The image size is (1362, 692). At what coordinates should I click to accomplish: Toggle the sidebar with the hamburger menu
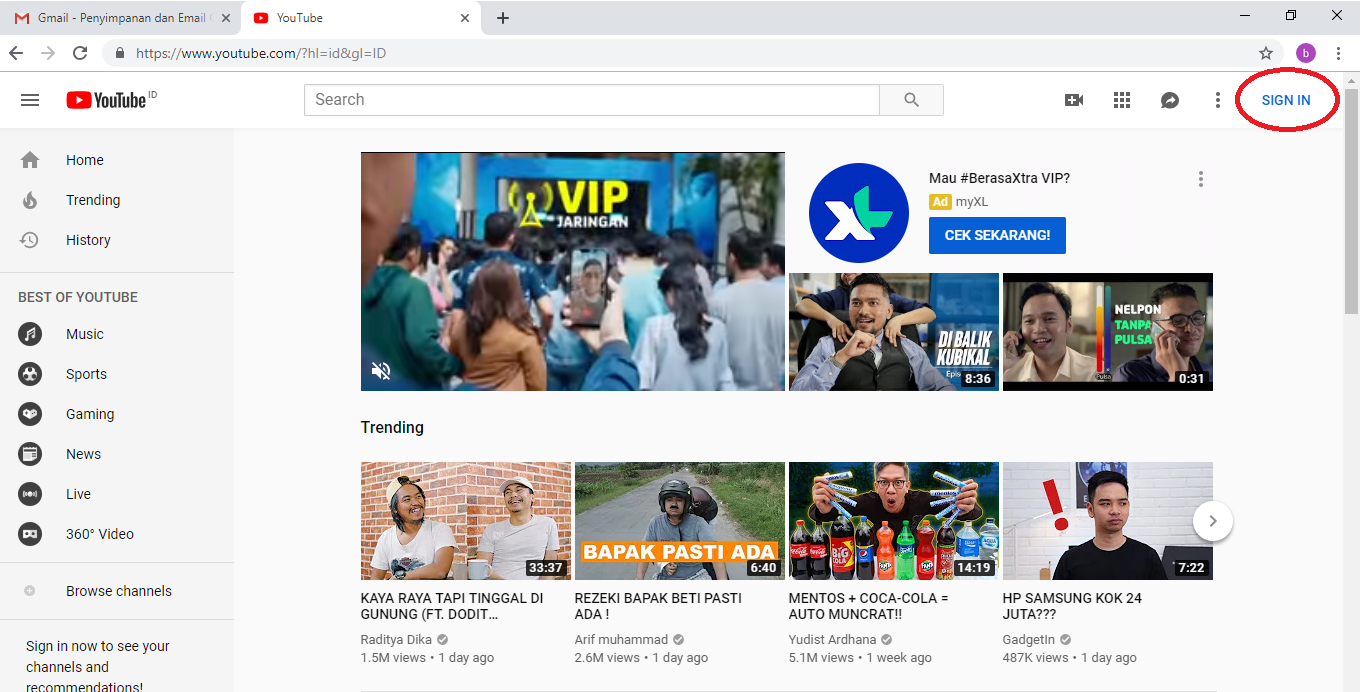coord(30,99)
